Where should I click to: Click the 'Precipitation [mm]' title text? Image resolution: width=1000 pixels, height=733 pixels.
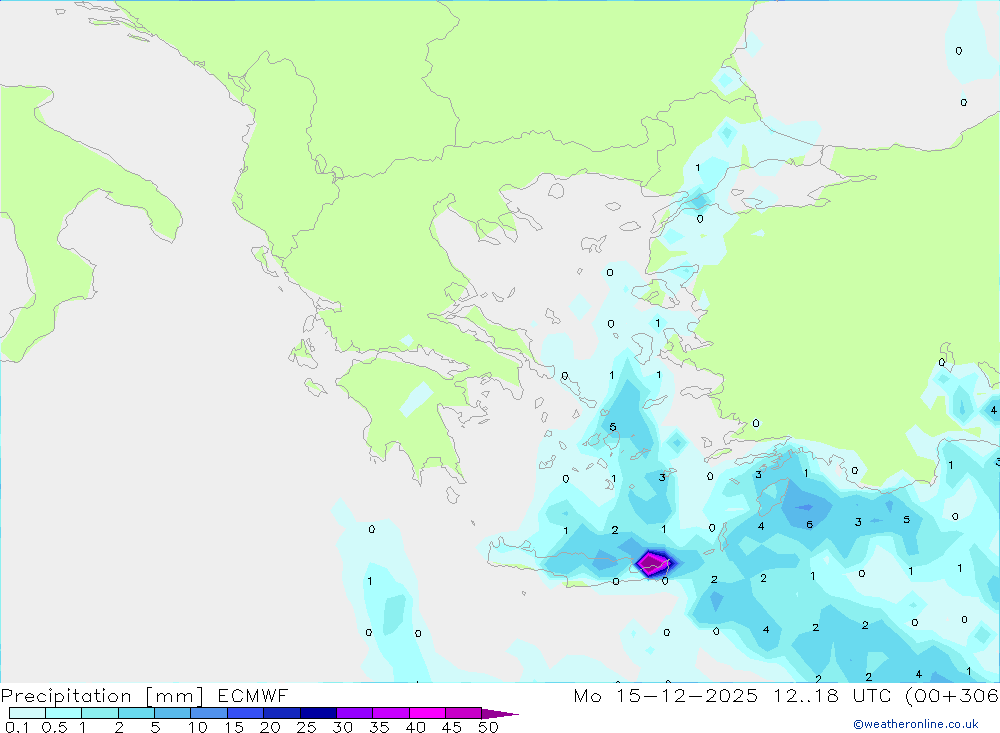click(102, 696)
